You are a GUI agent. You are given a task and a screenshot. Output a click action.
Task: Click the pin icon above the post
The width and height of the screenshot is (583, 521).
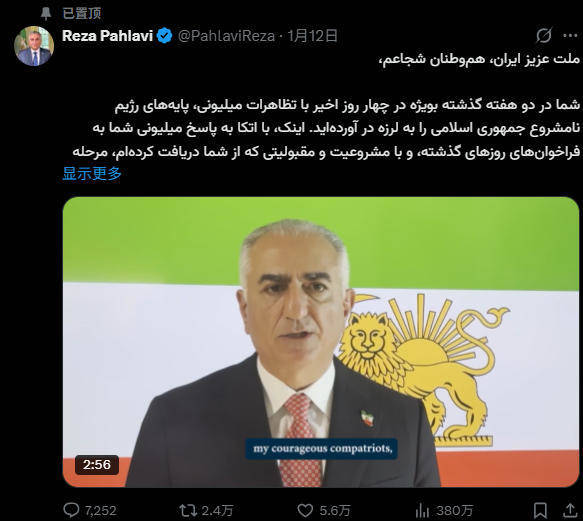[46, 13]
